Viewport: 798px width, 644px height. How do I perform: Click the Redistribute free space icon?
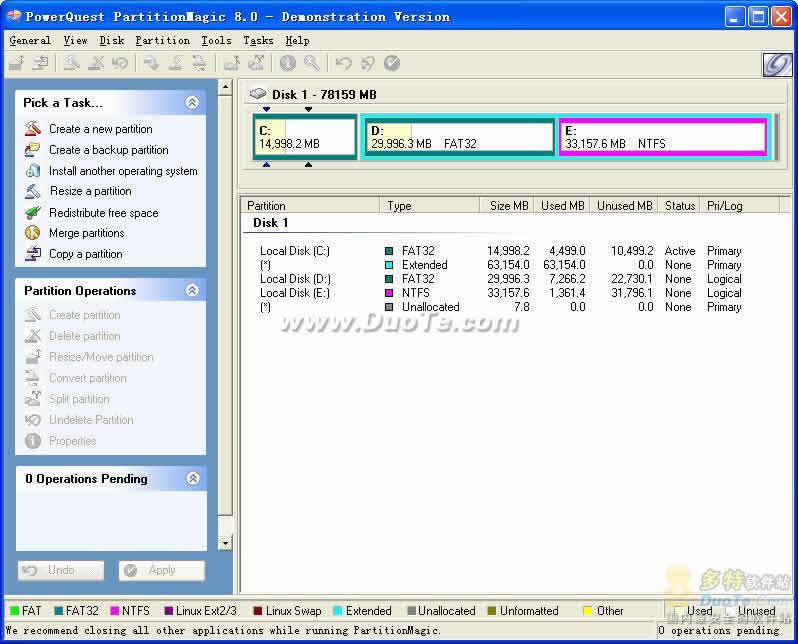coord(33,212)
